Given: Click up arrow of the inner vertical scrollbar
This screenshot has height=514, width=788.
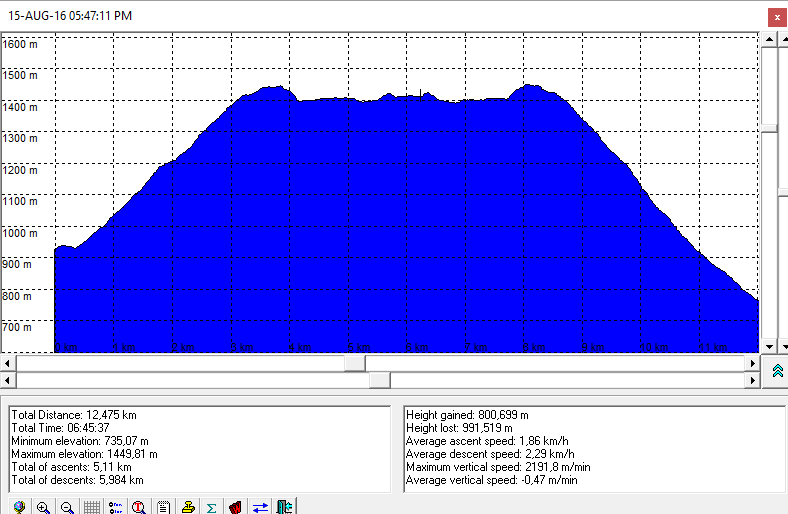Looking at the screenshot, I should coord(768,39).
